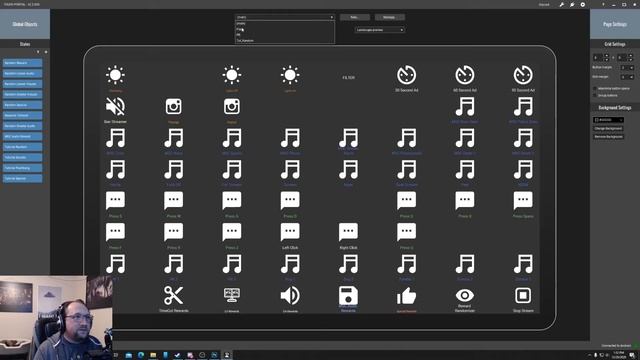Open the Landscape preview dropdown
The height and width of the screenshot is (360, 640).
coord(379,30)
